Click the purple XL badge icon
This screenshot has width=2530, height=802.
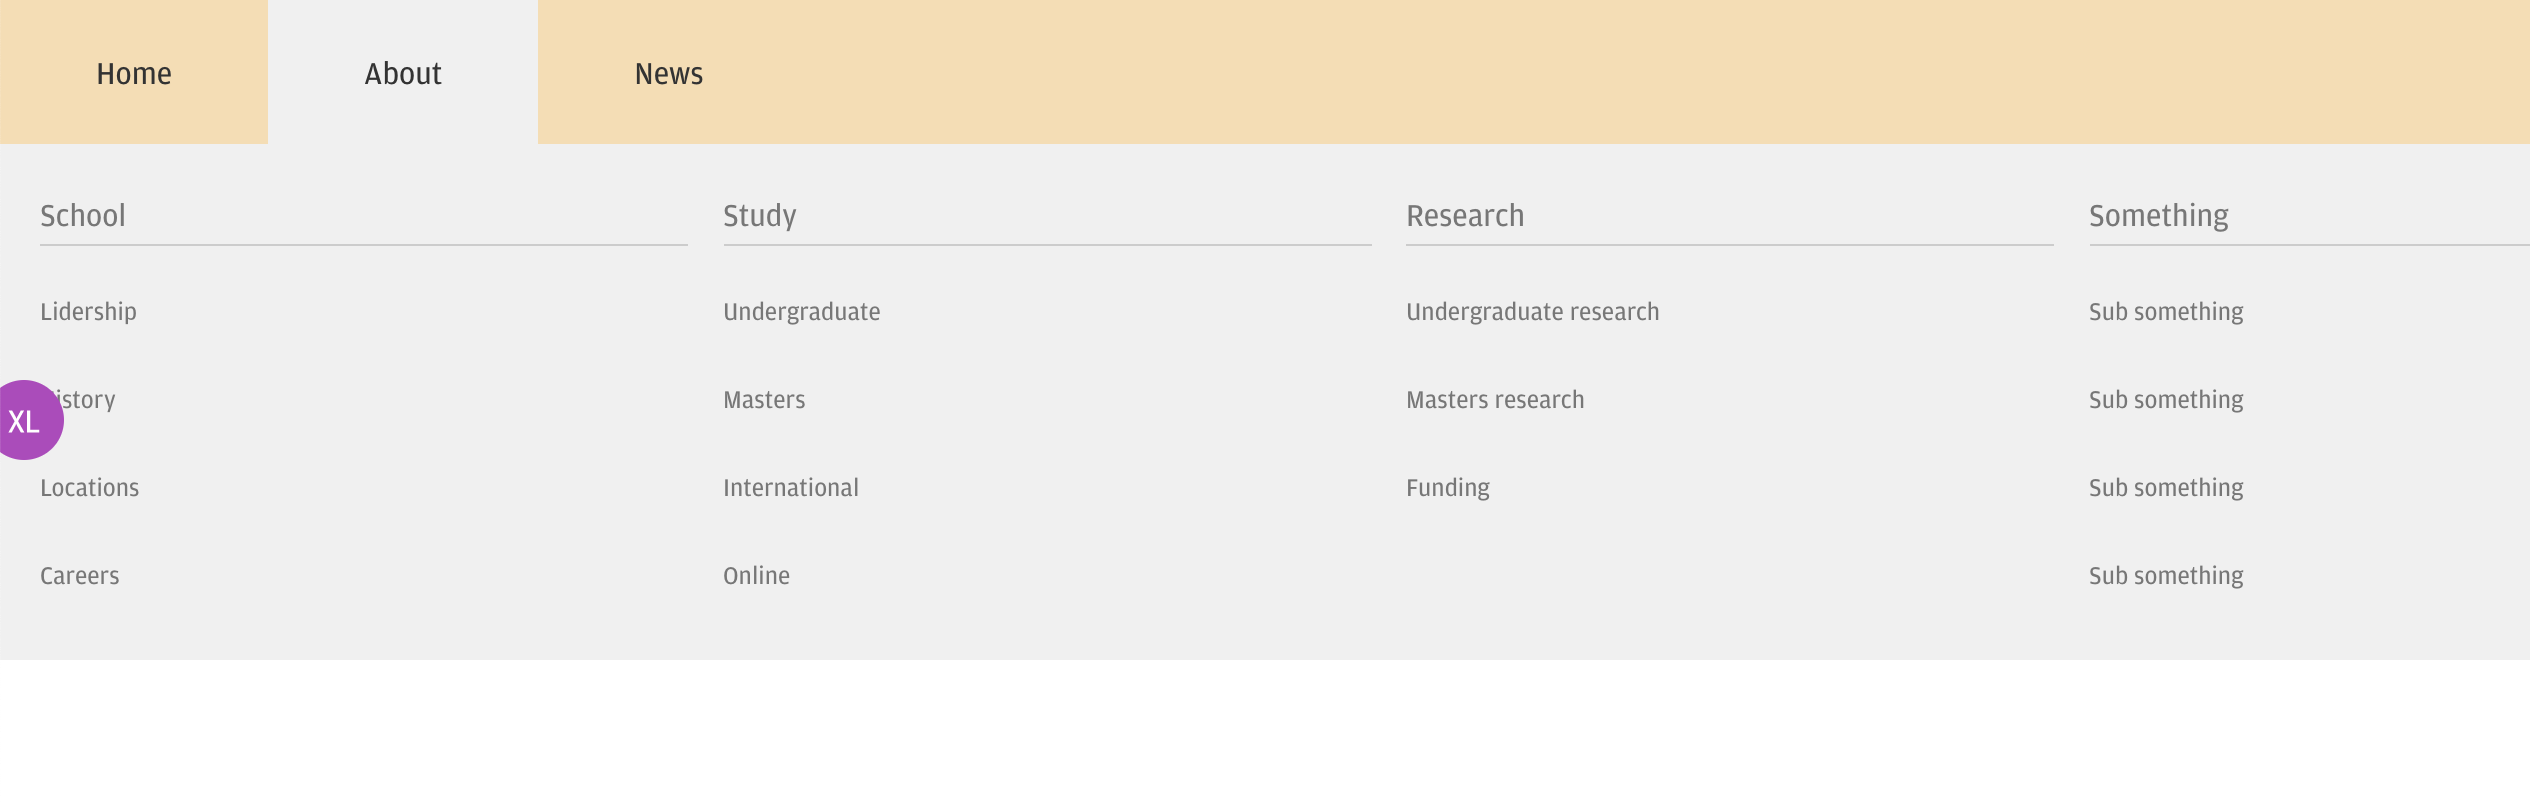(24, 420)
